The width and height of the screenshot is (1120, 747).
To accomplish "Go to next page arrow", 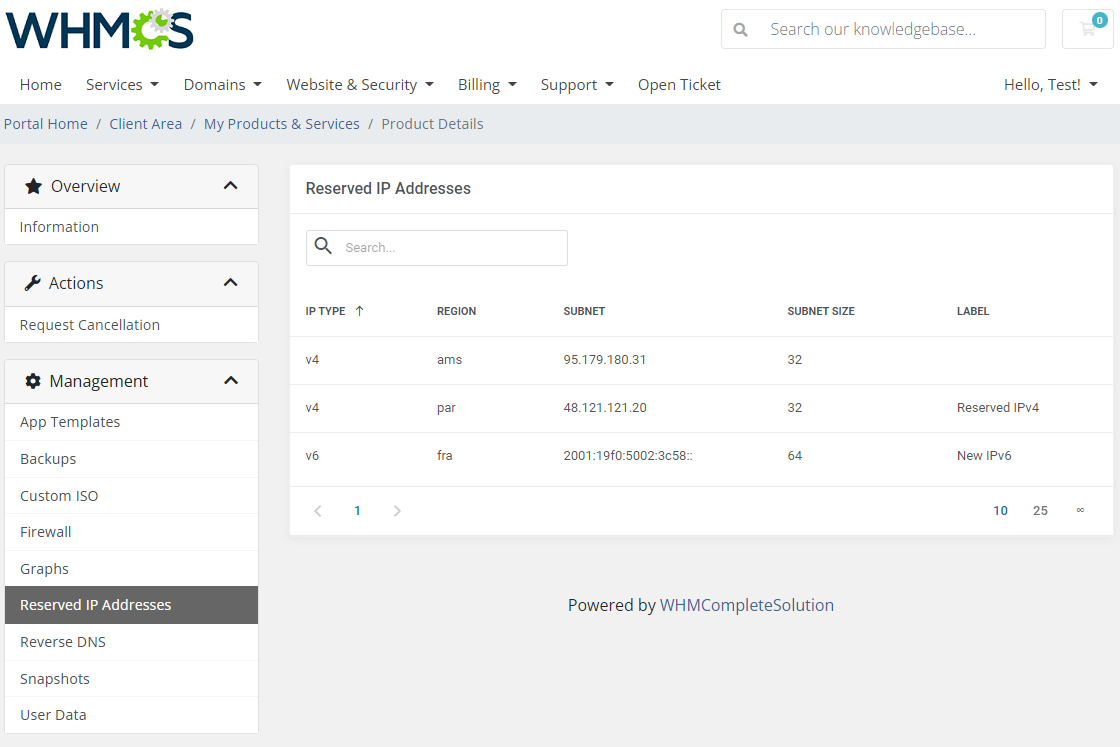I will tap(397, 511).
